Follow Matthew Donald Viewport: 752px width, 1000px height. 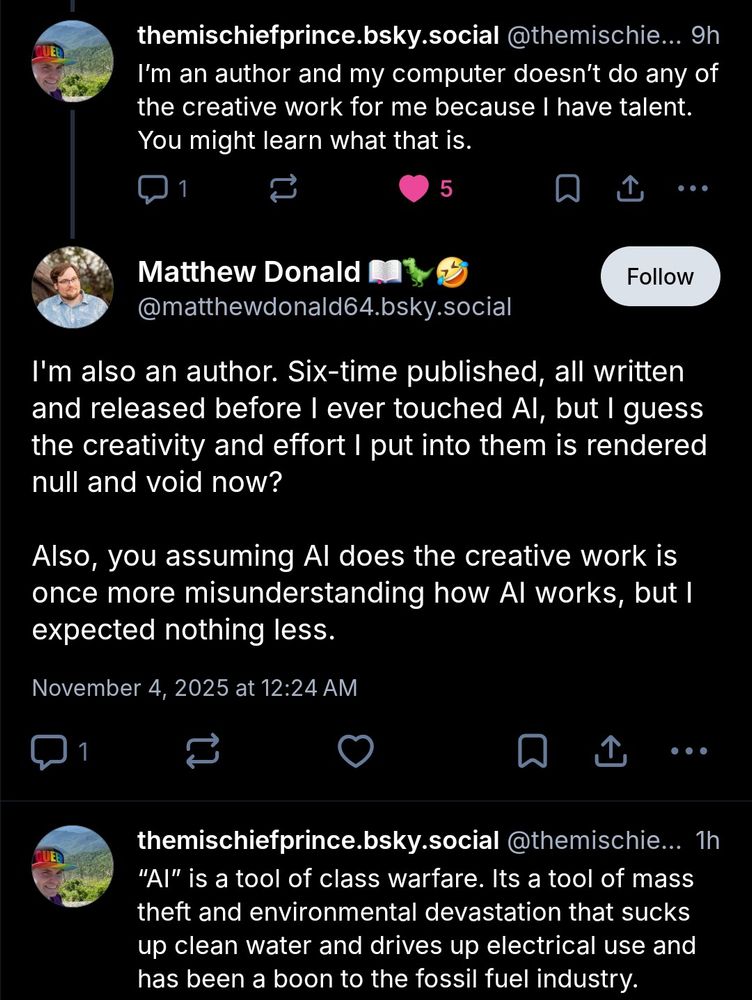(x=659, y=276)
